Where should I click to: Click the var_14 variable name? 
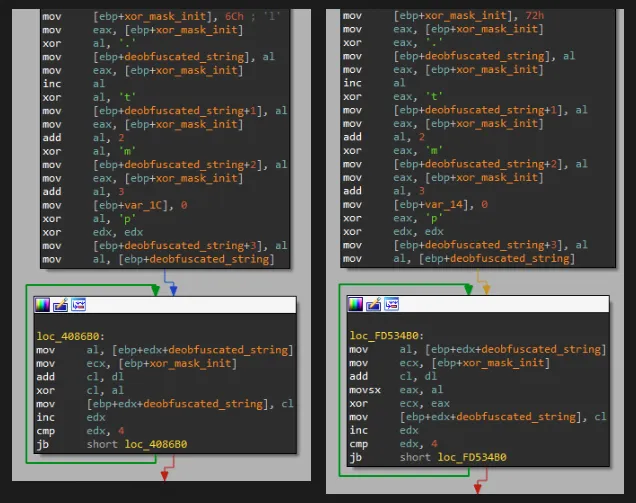[444, 204]
